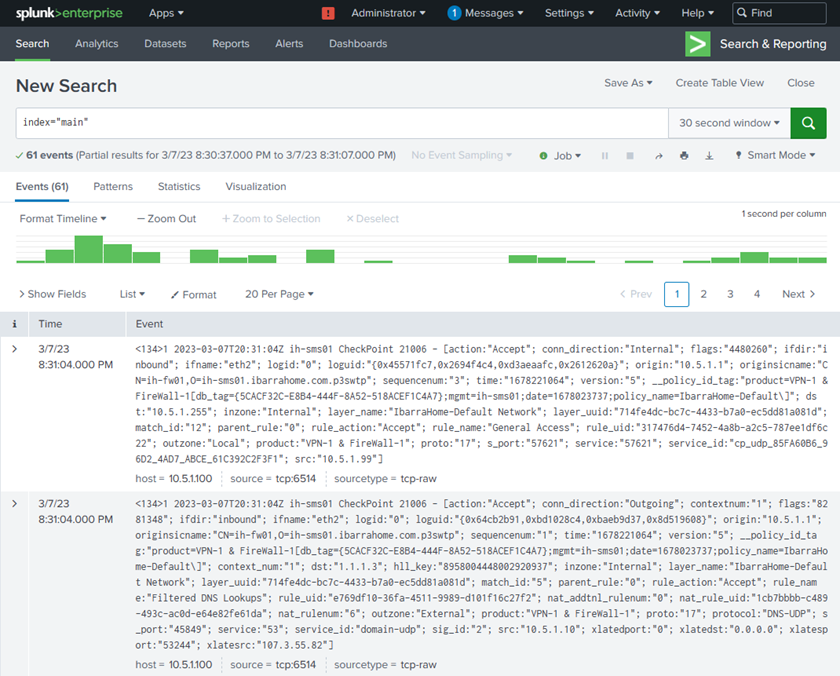
Task: Click the Search & Reporting app icon
Action: click(x=698, y=44)
